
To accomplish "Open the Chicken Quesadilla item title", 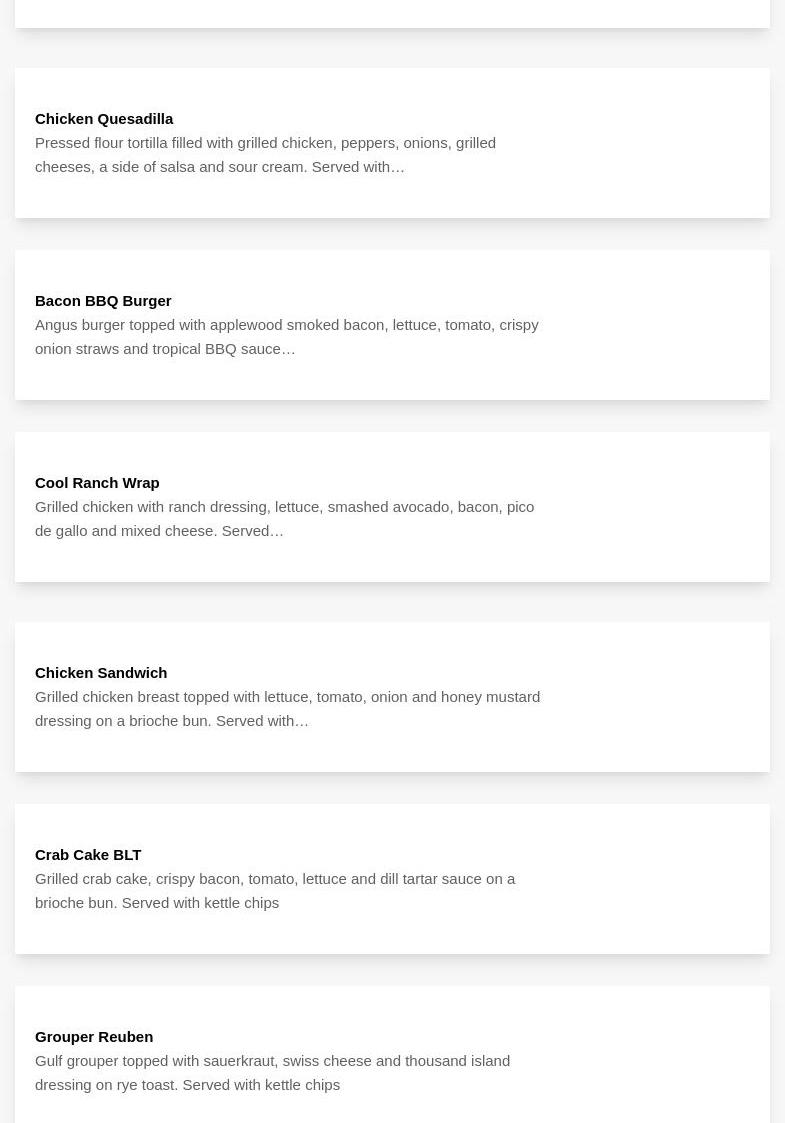I will tap(104, 119).
